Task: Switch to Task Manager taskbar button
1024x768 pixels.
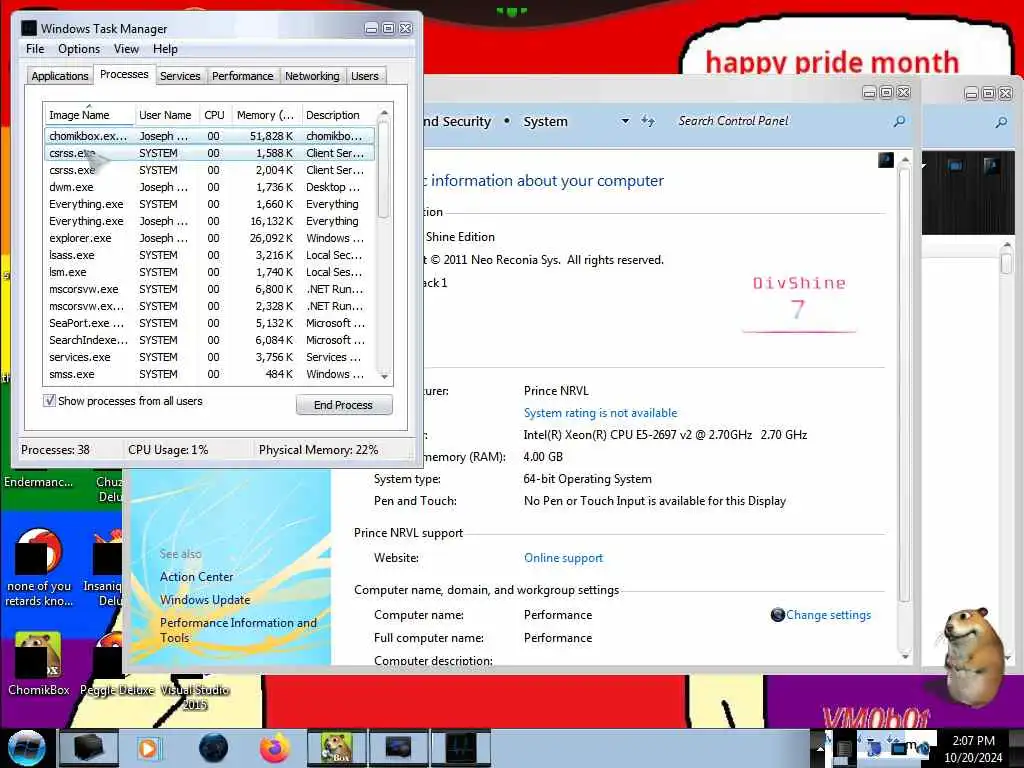Action: click(x=460, y=748)
